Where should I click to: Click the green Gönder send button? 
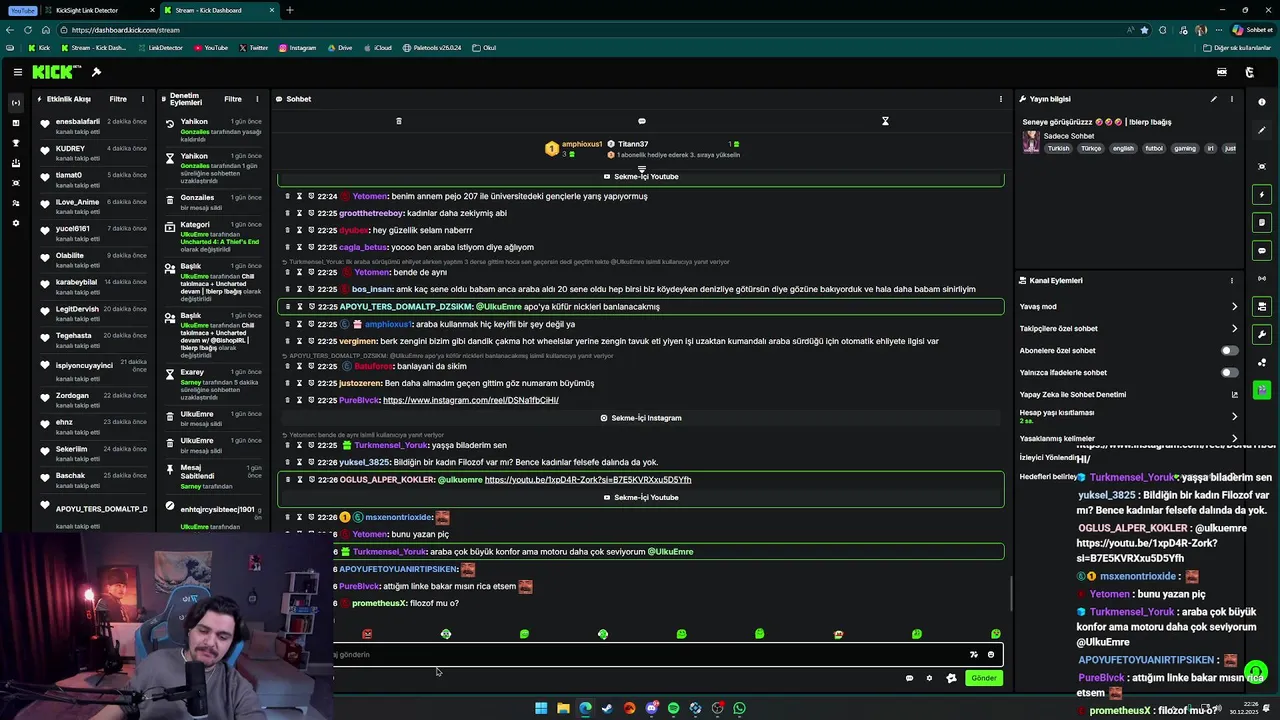984,678
